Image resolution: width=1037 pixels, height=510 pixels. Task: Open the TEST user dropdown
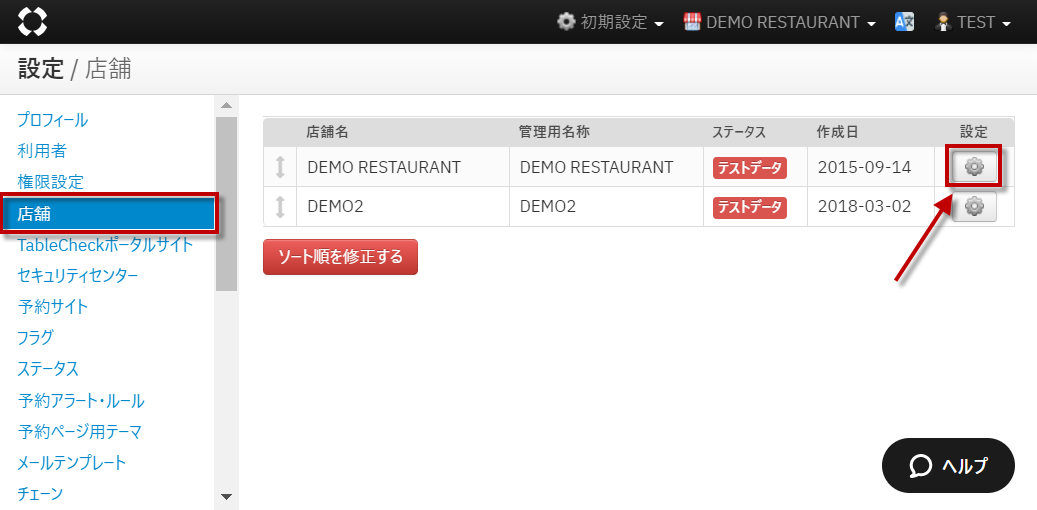[972, 22]
